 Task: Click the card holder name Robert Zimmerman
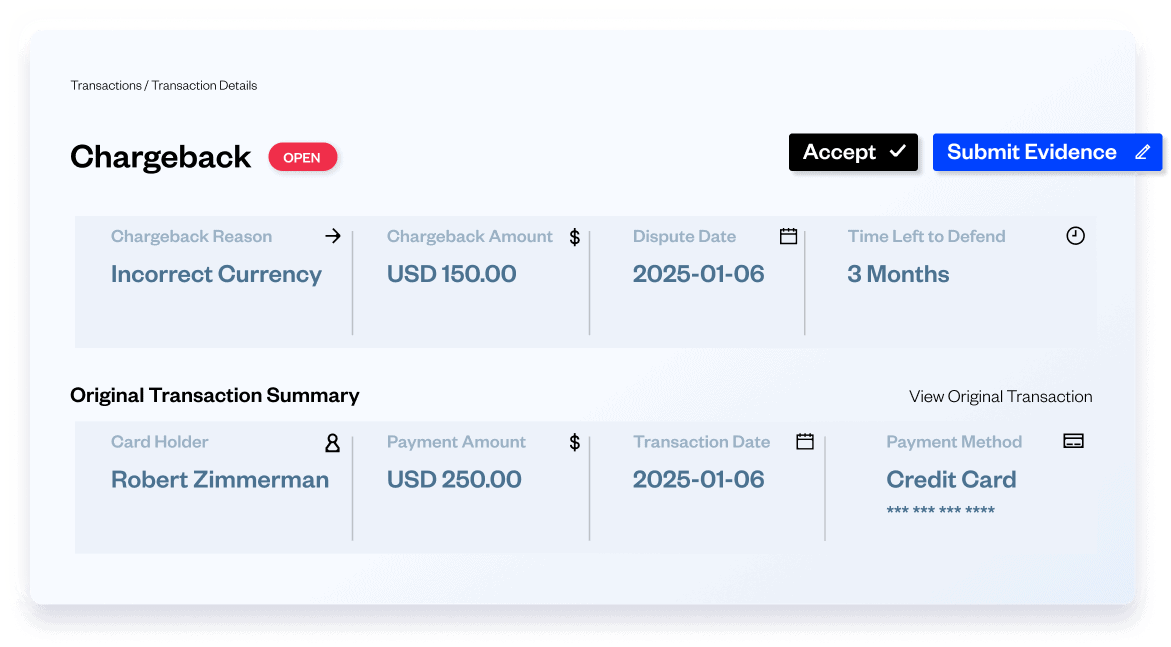click(220, 480)
